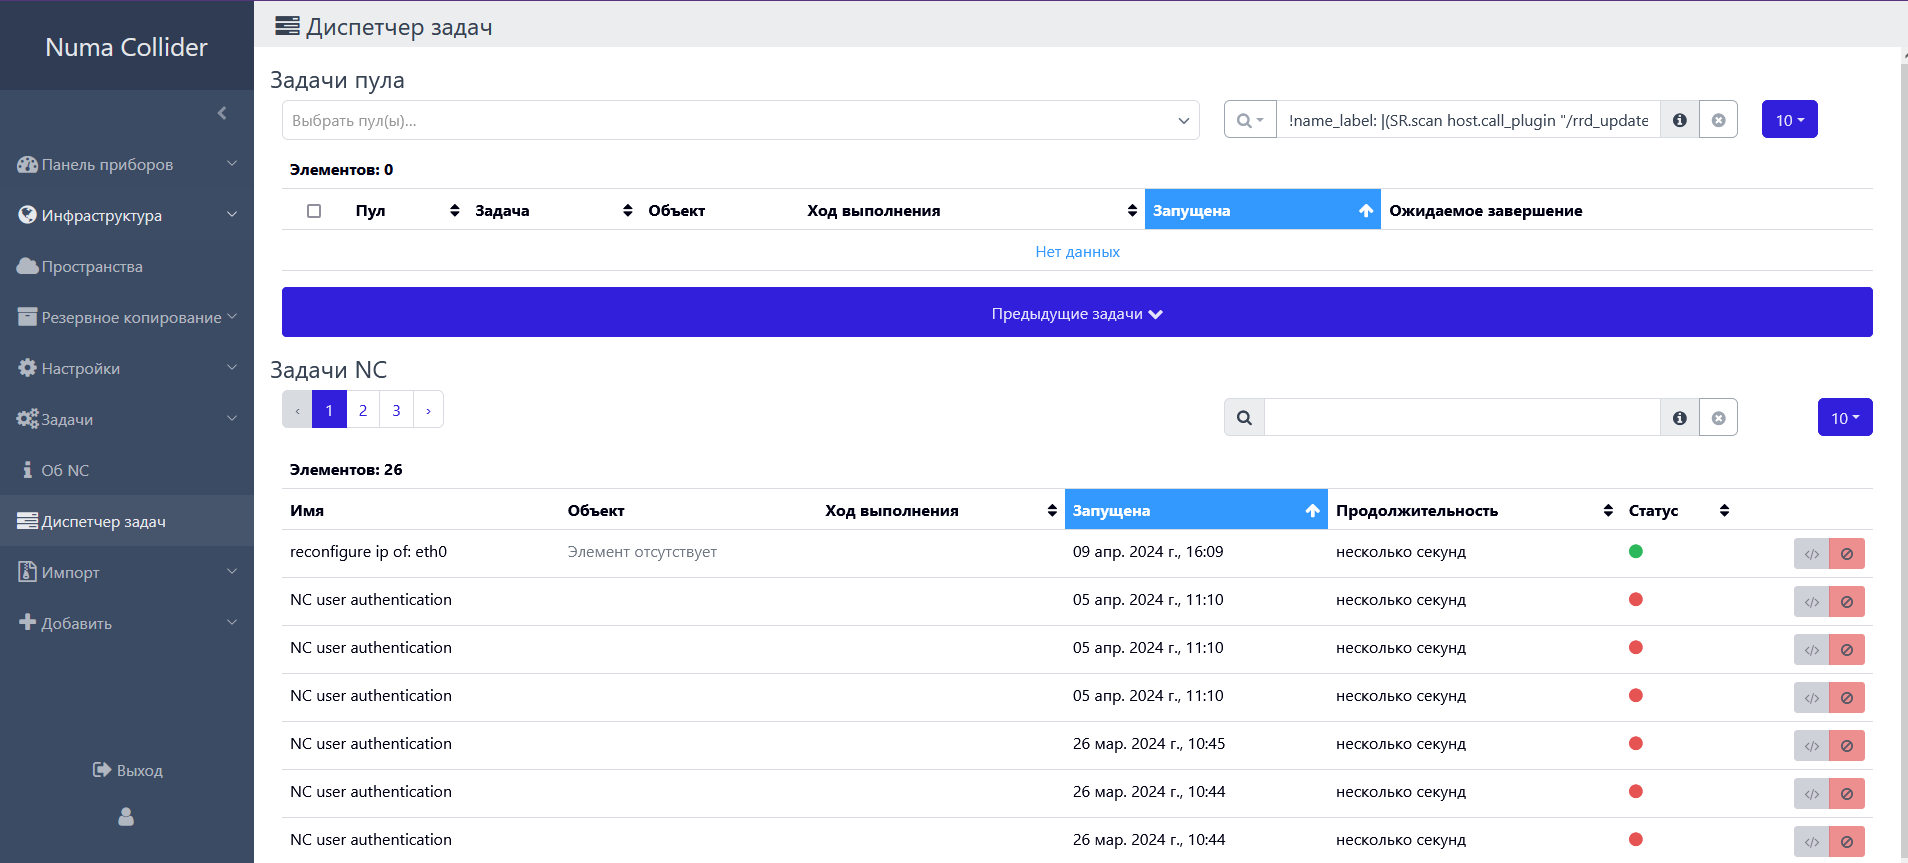The height and width of the screenshot is (863, 1908).
Task: Click the Нет данных message
Action: pos(1077,251)
